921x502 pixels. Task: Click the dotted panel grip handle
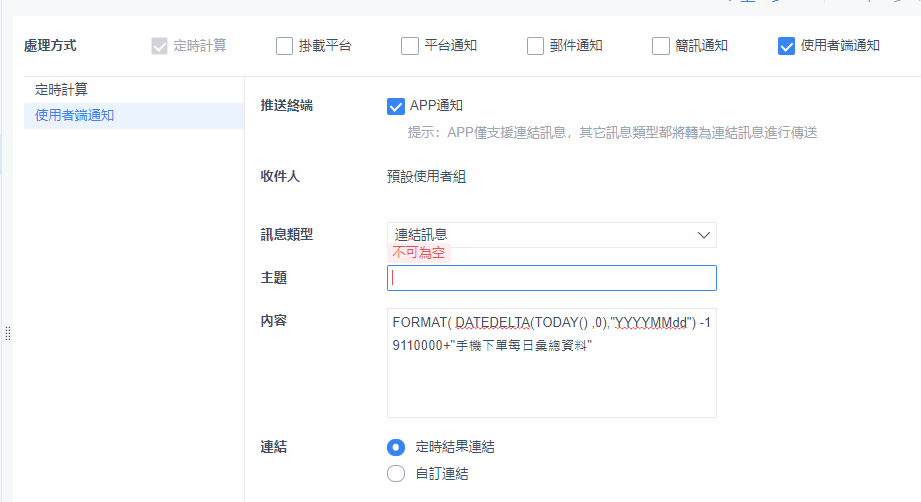(x=8, y=332)
